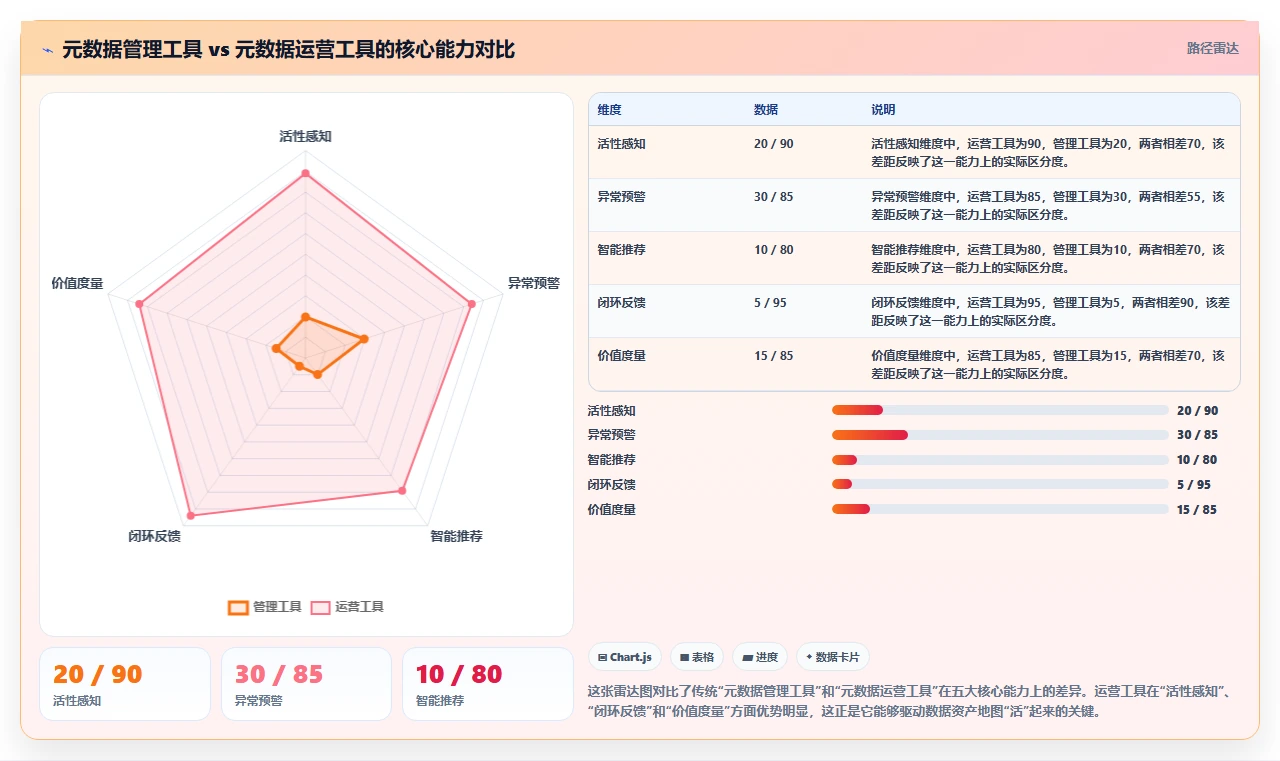Screen dimensions: 1280x761
Task: Click the 管理工具 orange point at 异常预警
Action: point(364,338)
